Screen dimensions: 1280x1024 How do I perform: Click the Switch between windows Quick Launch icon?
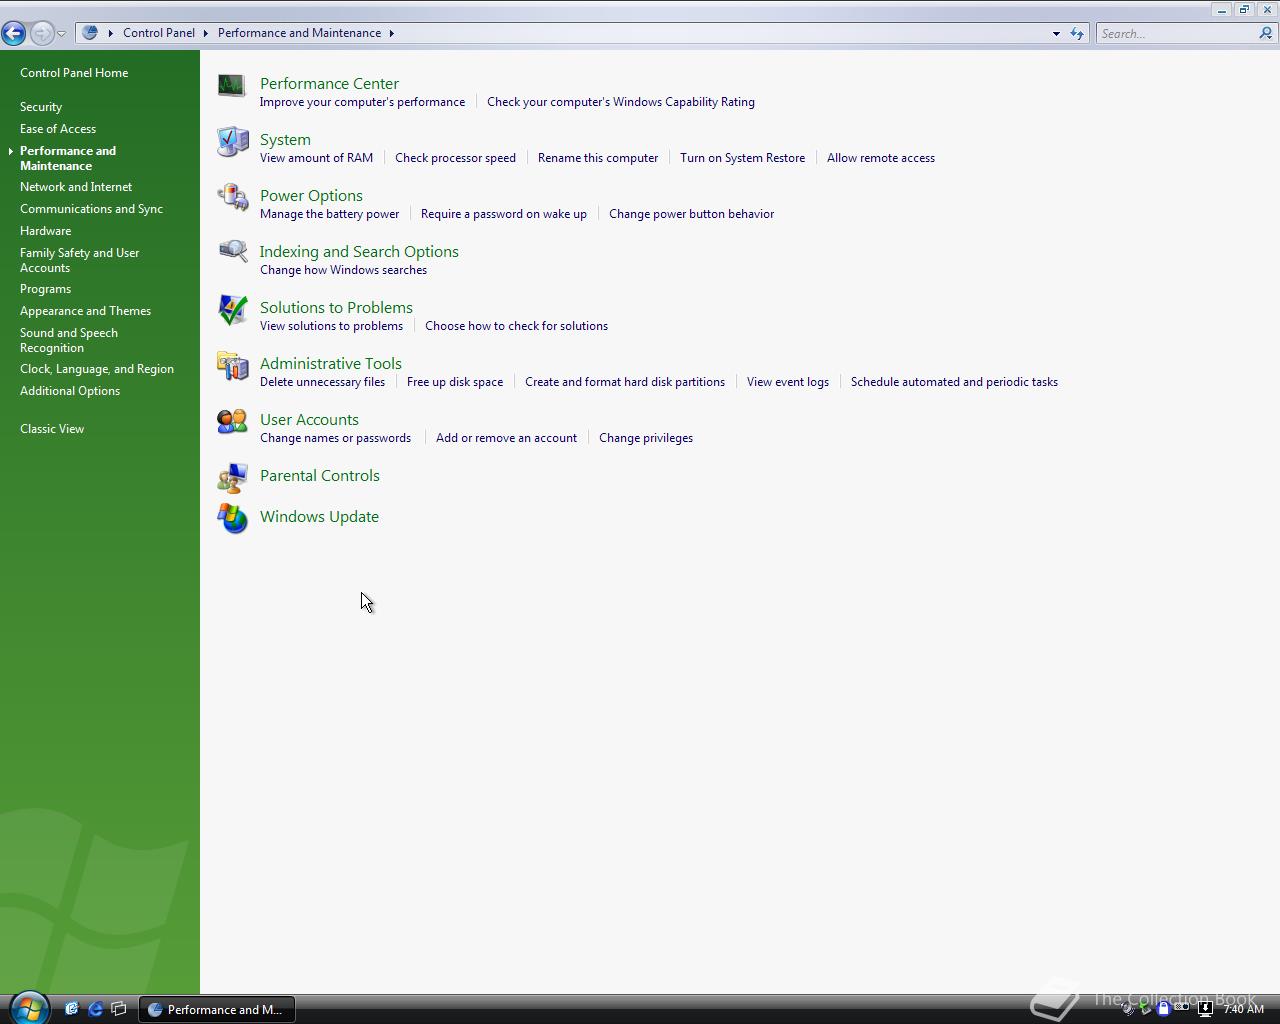(119, 1009)
